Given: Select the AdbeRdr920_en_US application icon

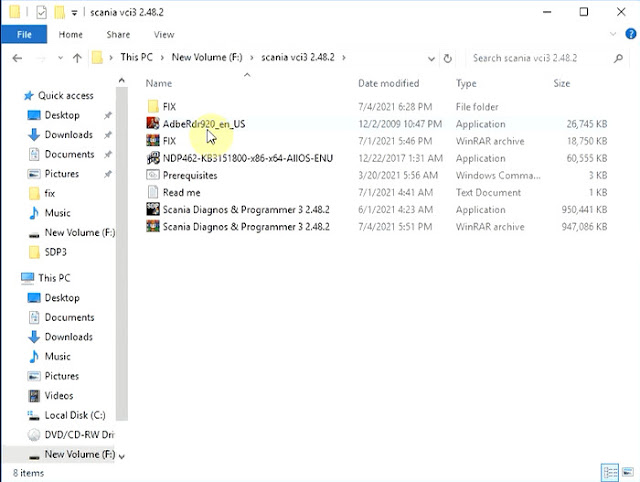Looking at the screenshot, I should pos(153,124).
